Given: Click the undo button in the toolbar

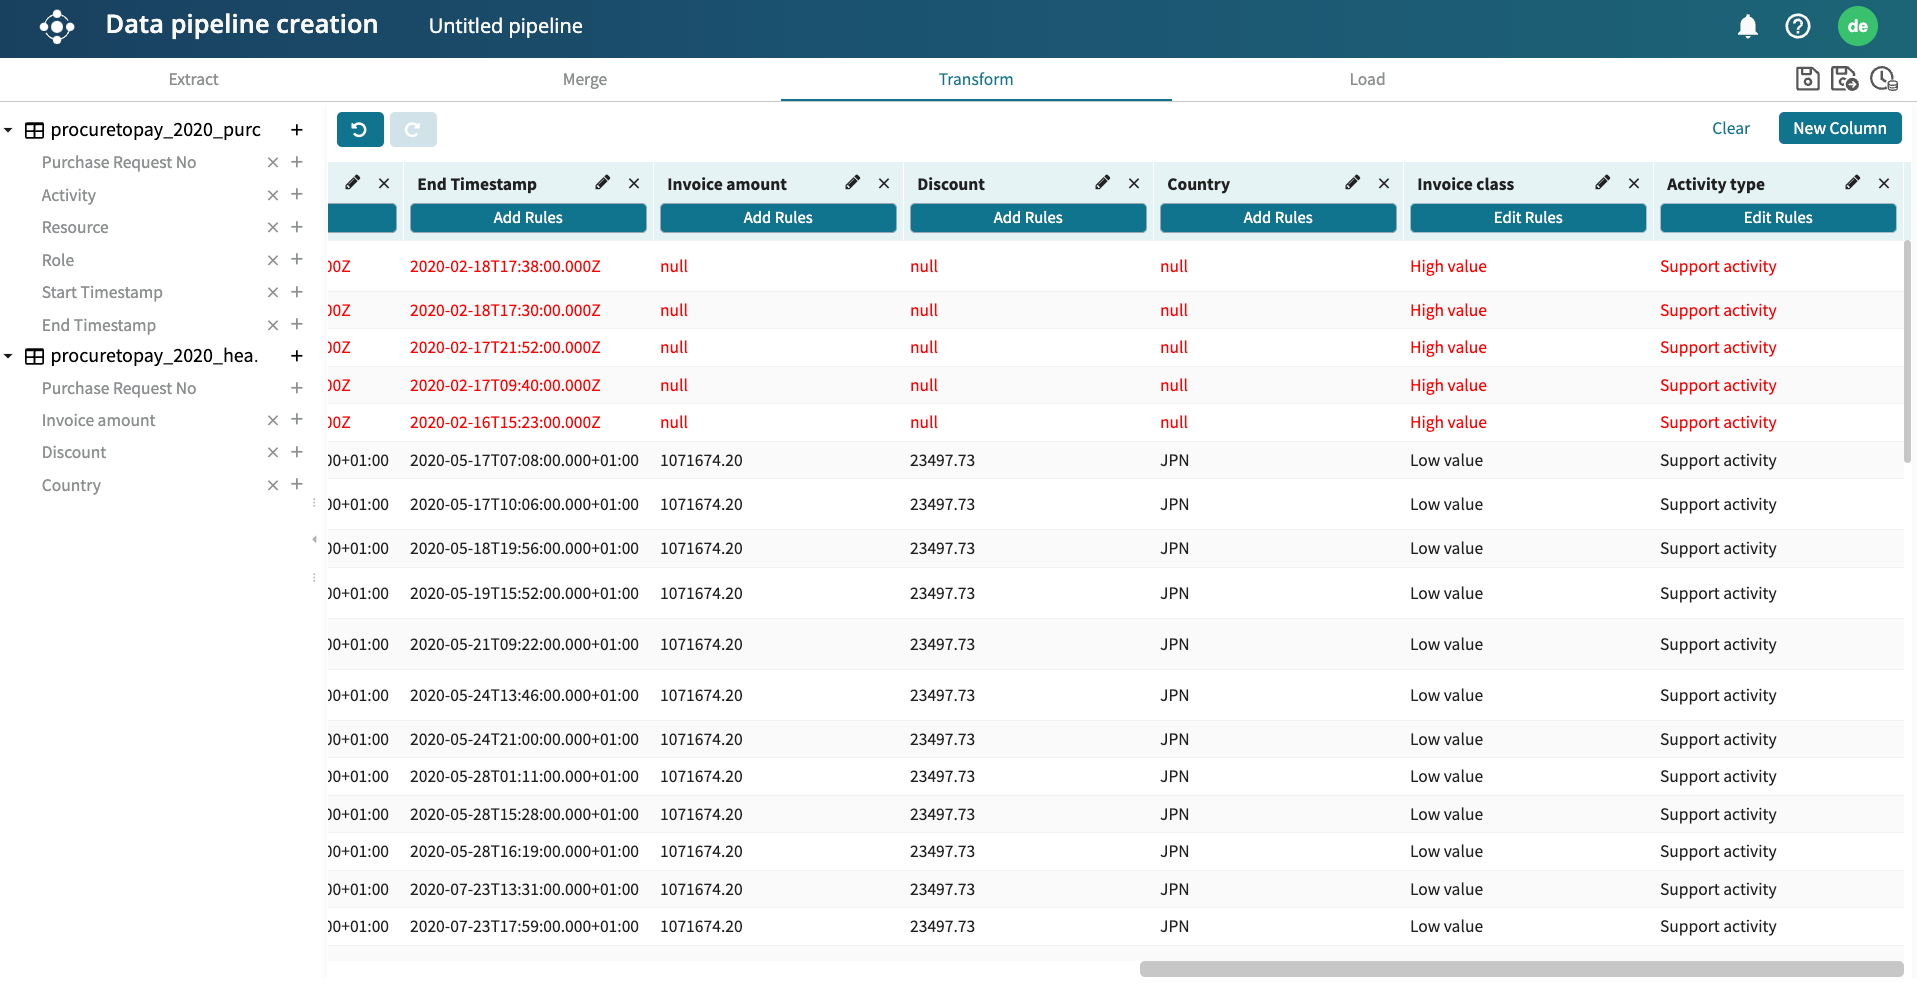Looking at the screenshot, I should point(360,129).
